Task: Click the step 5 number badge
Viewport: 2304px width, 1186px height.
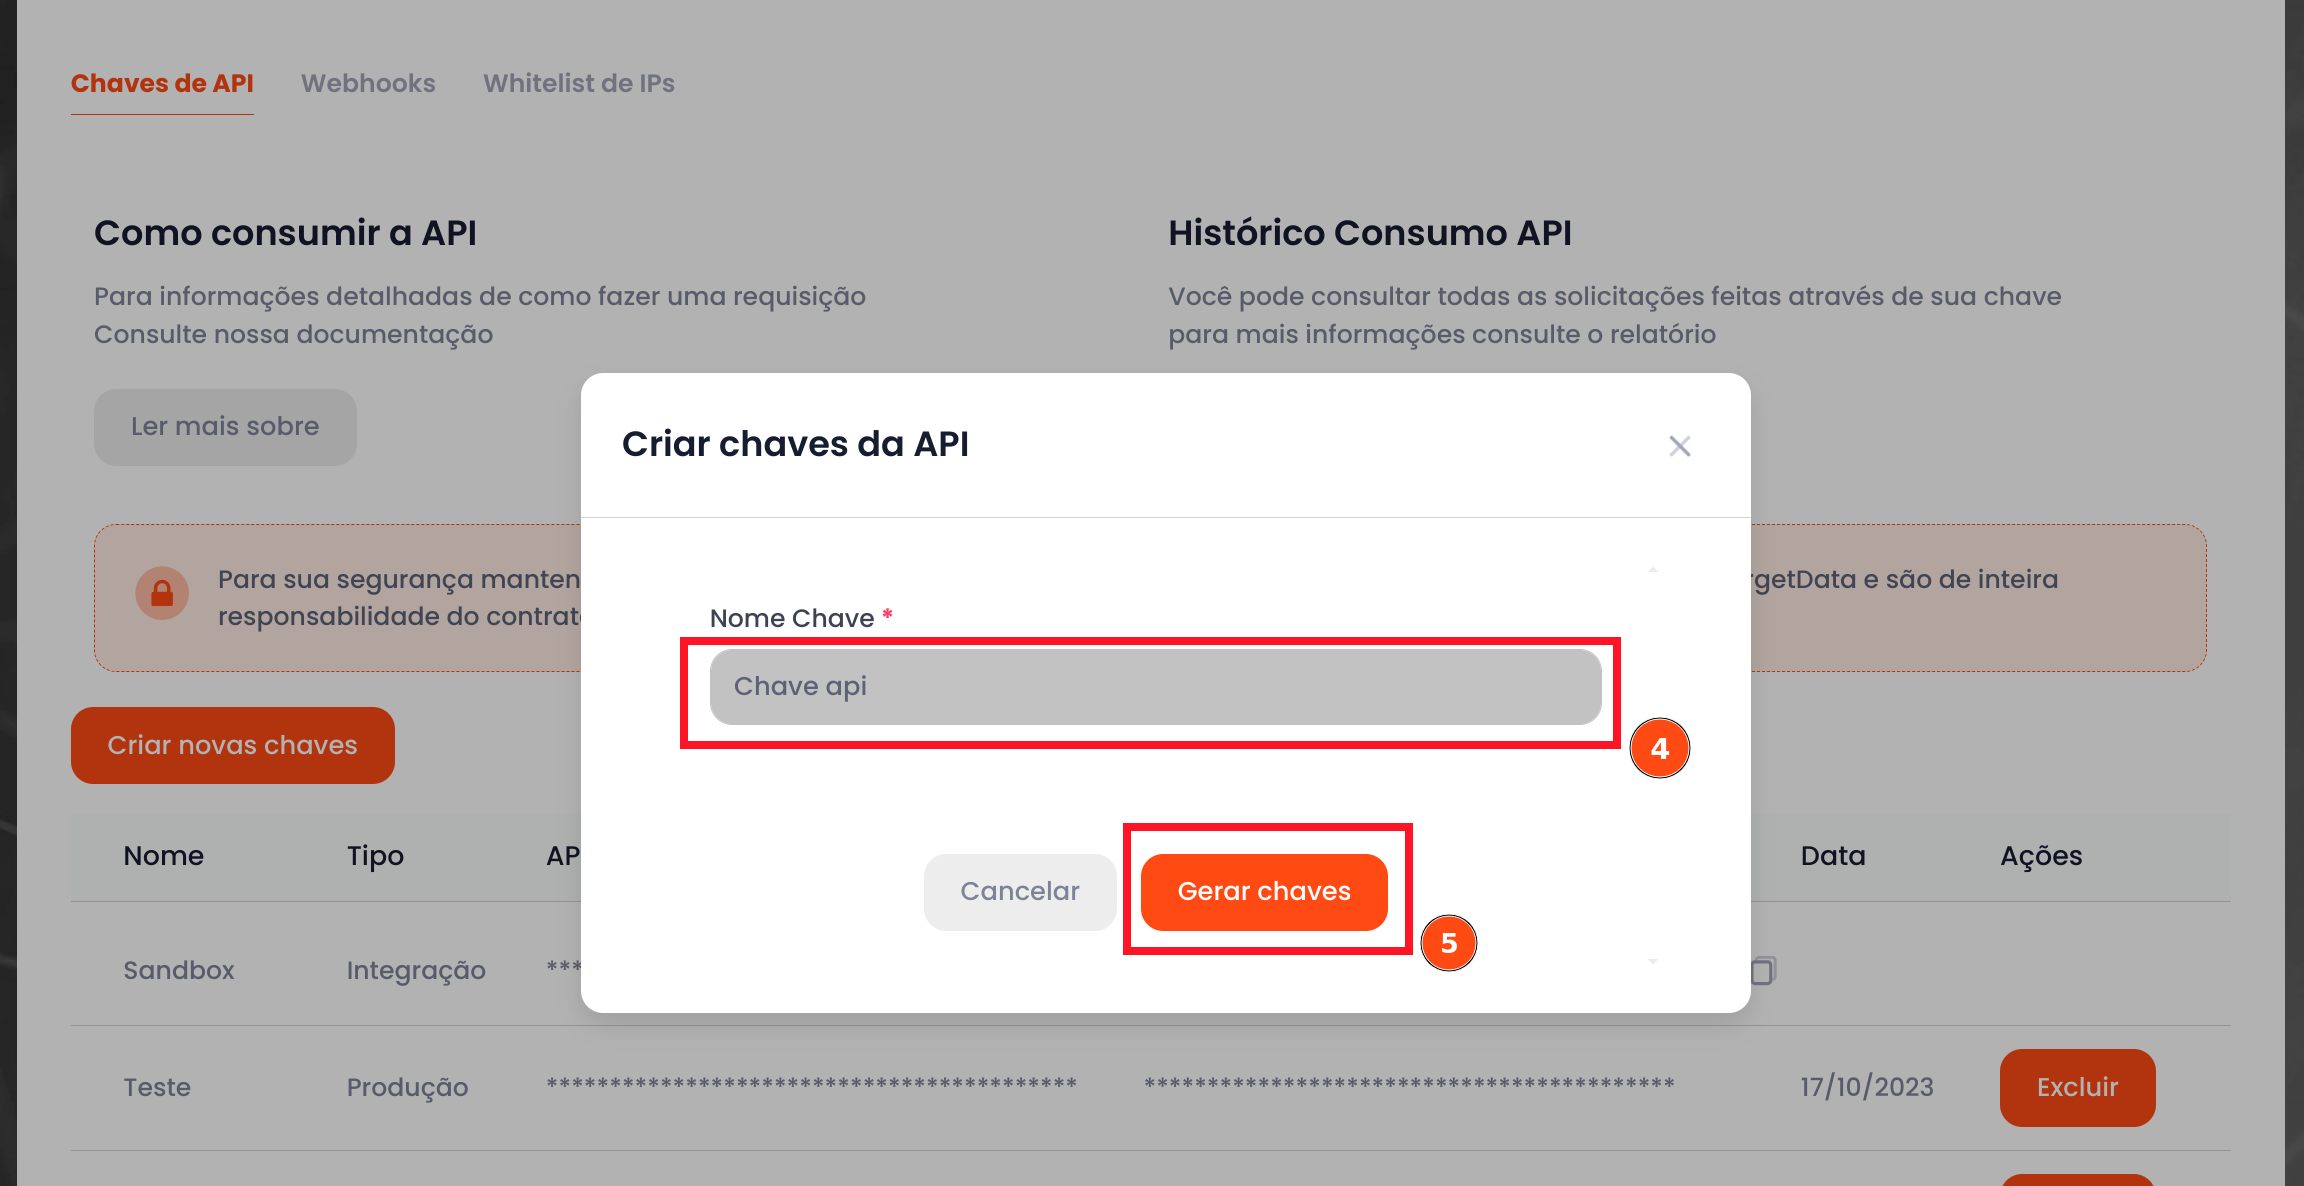Action: 1448,943
